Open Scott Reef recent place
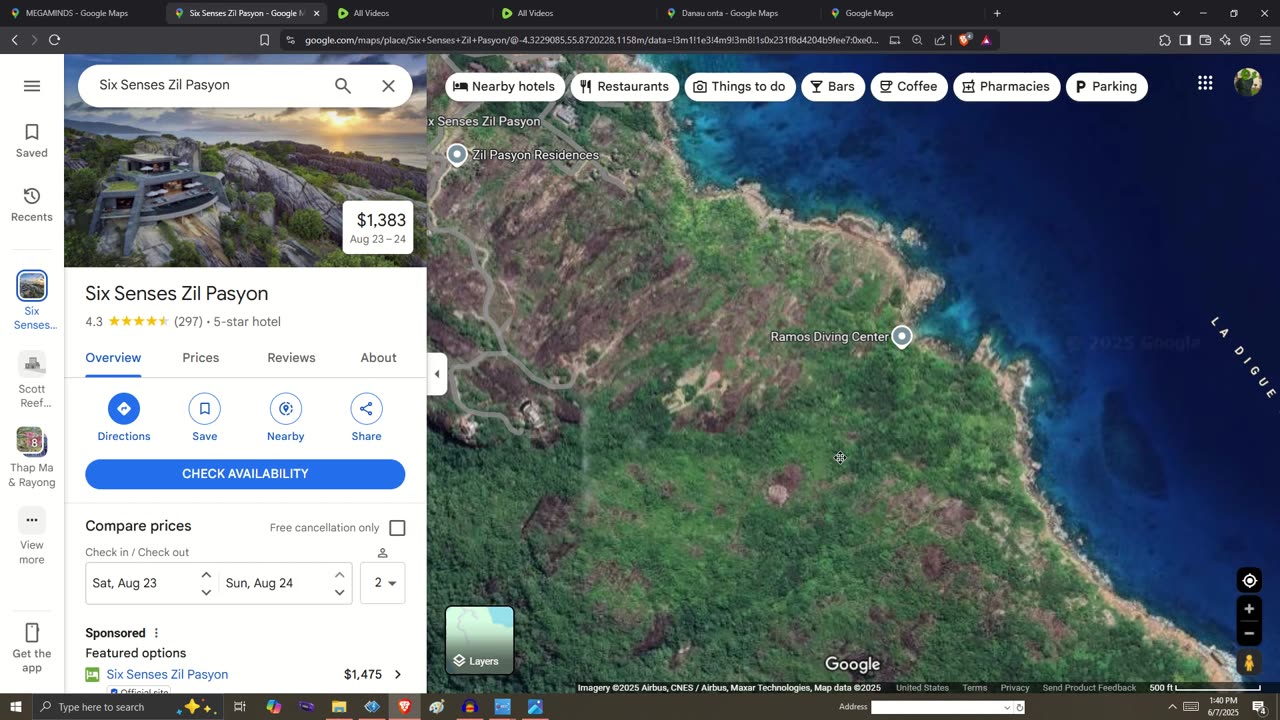The image size is (1280, 720). pos(32,380)
